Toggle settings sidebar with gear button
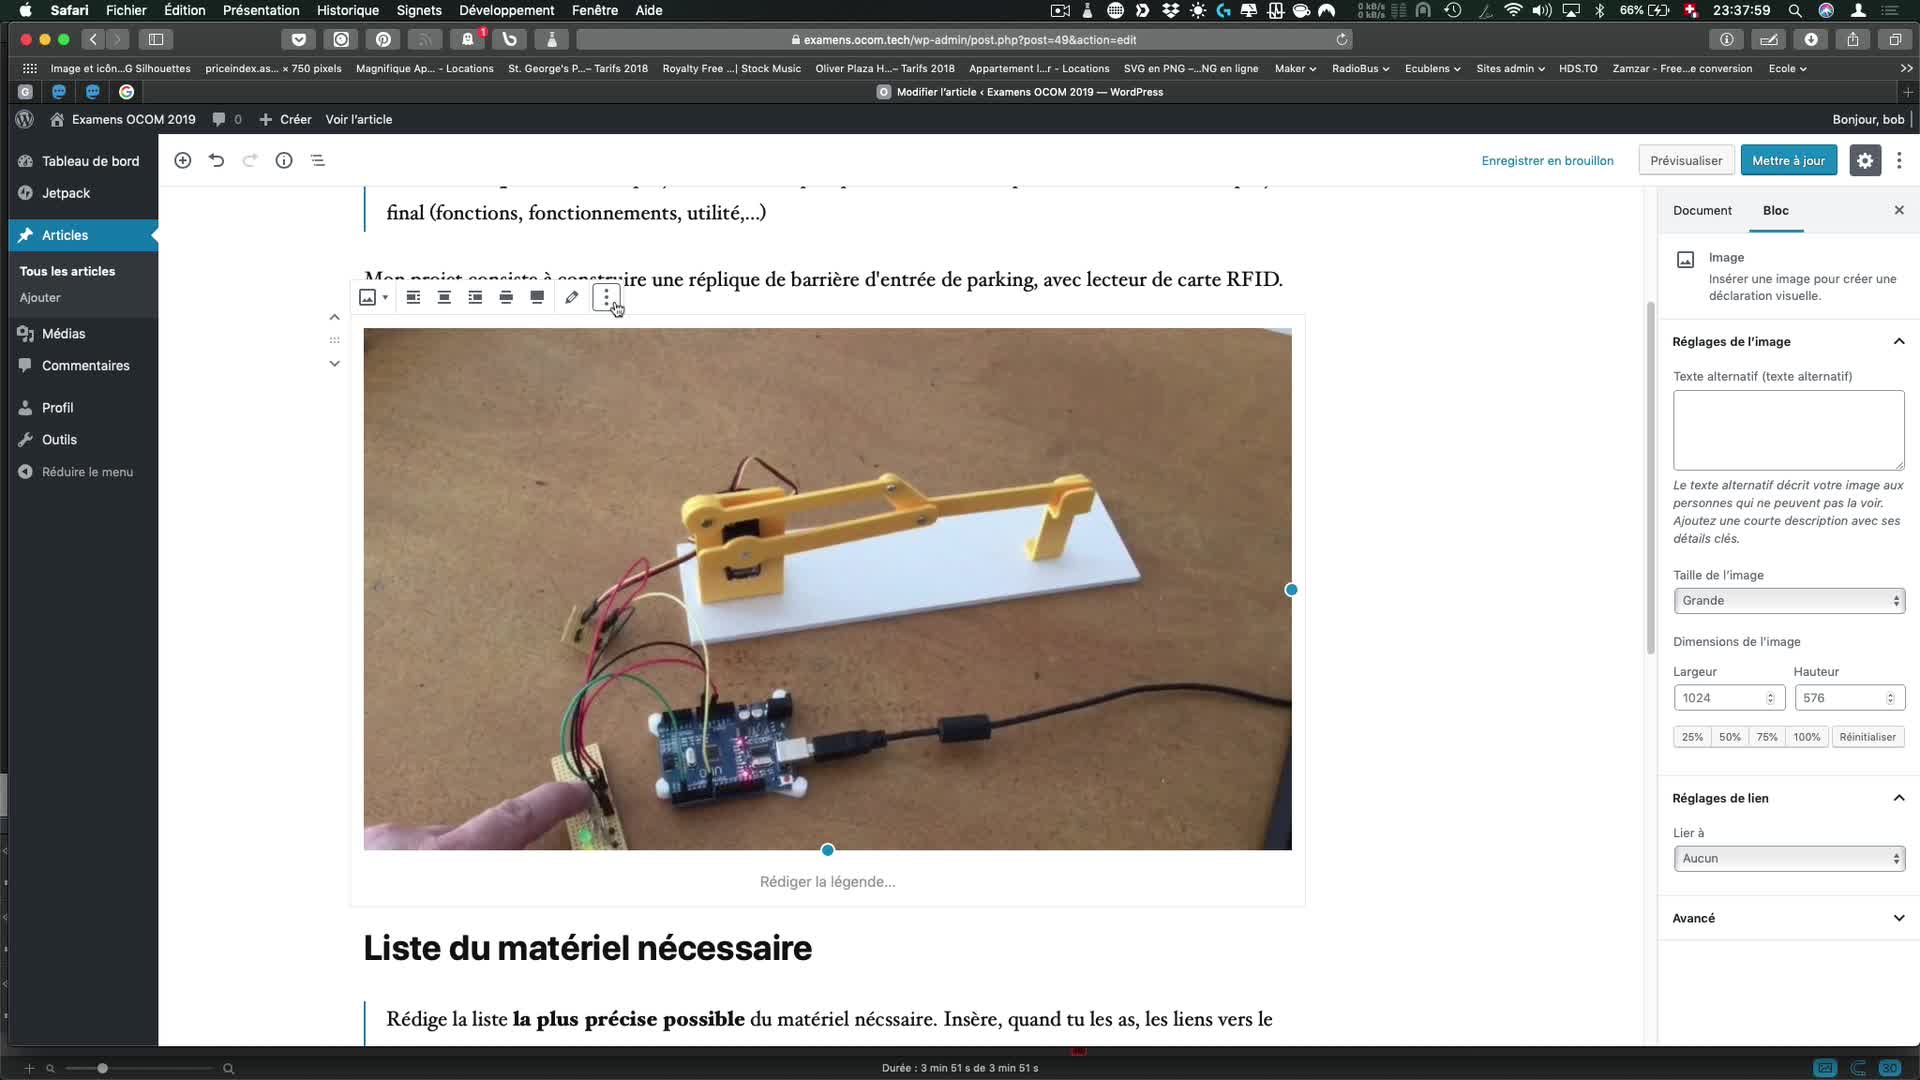This screenshot has height=1080, width=1920. pos(1864,160)
